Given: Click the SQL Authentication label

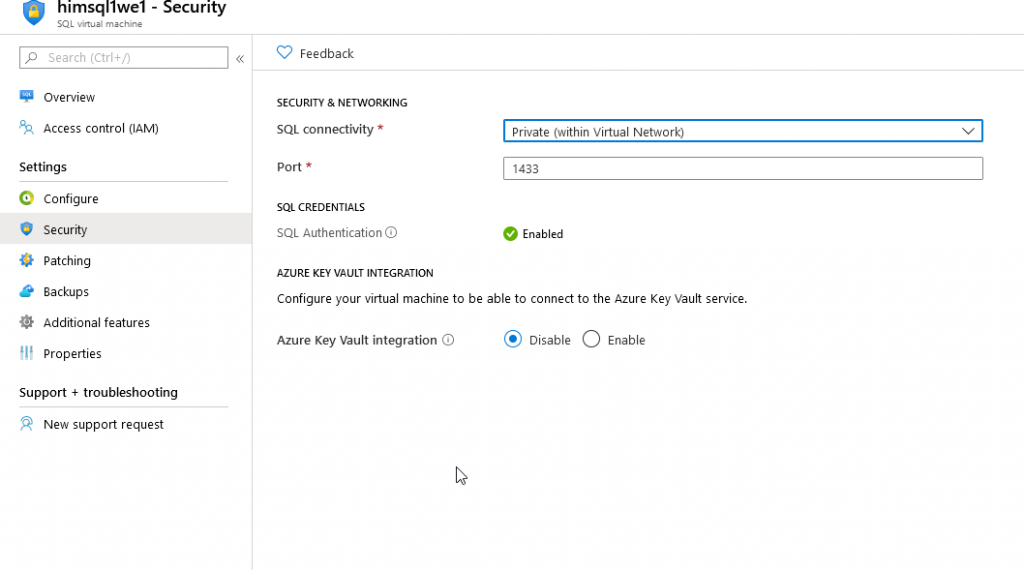Looking at the screenshot, I should [x=329, y=232].
